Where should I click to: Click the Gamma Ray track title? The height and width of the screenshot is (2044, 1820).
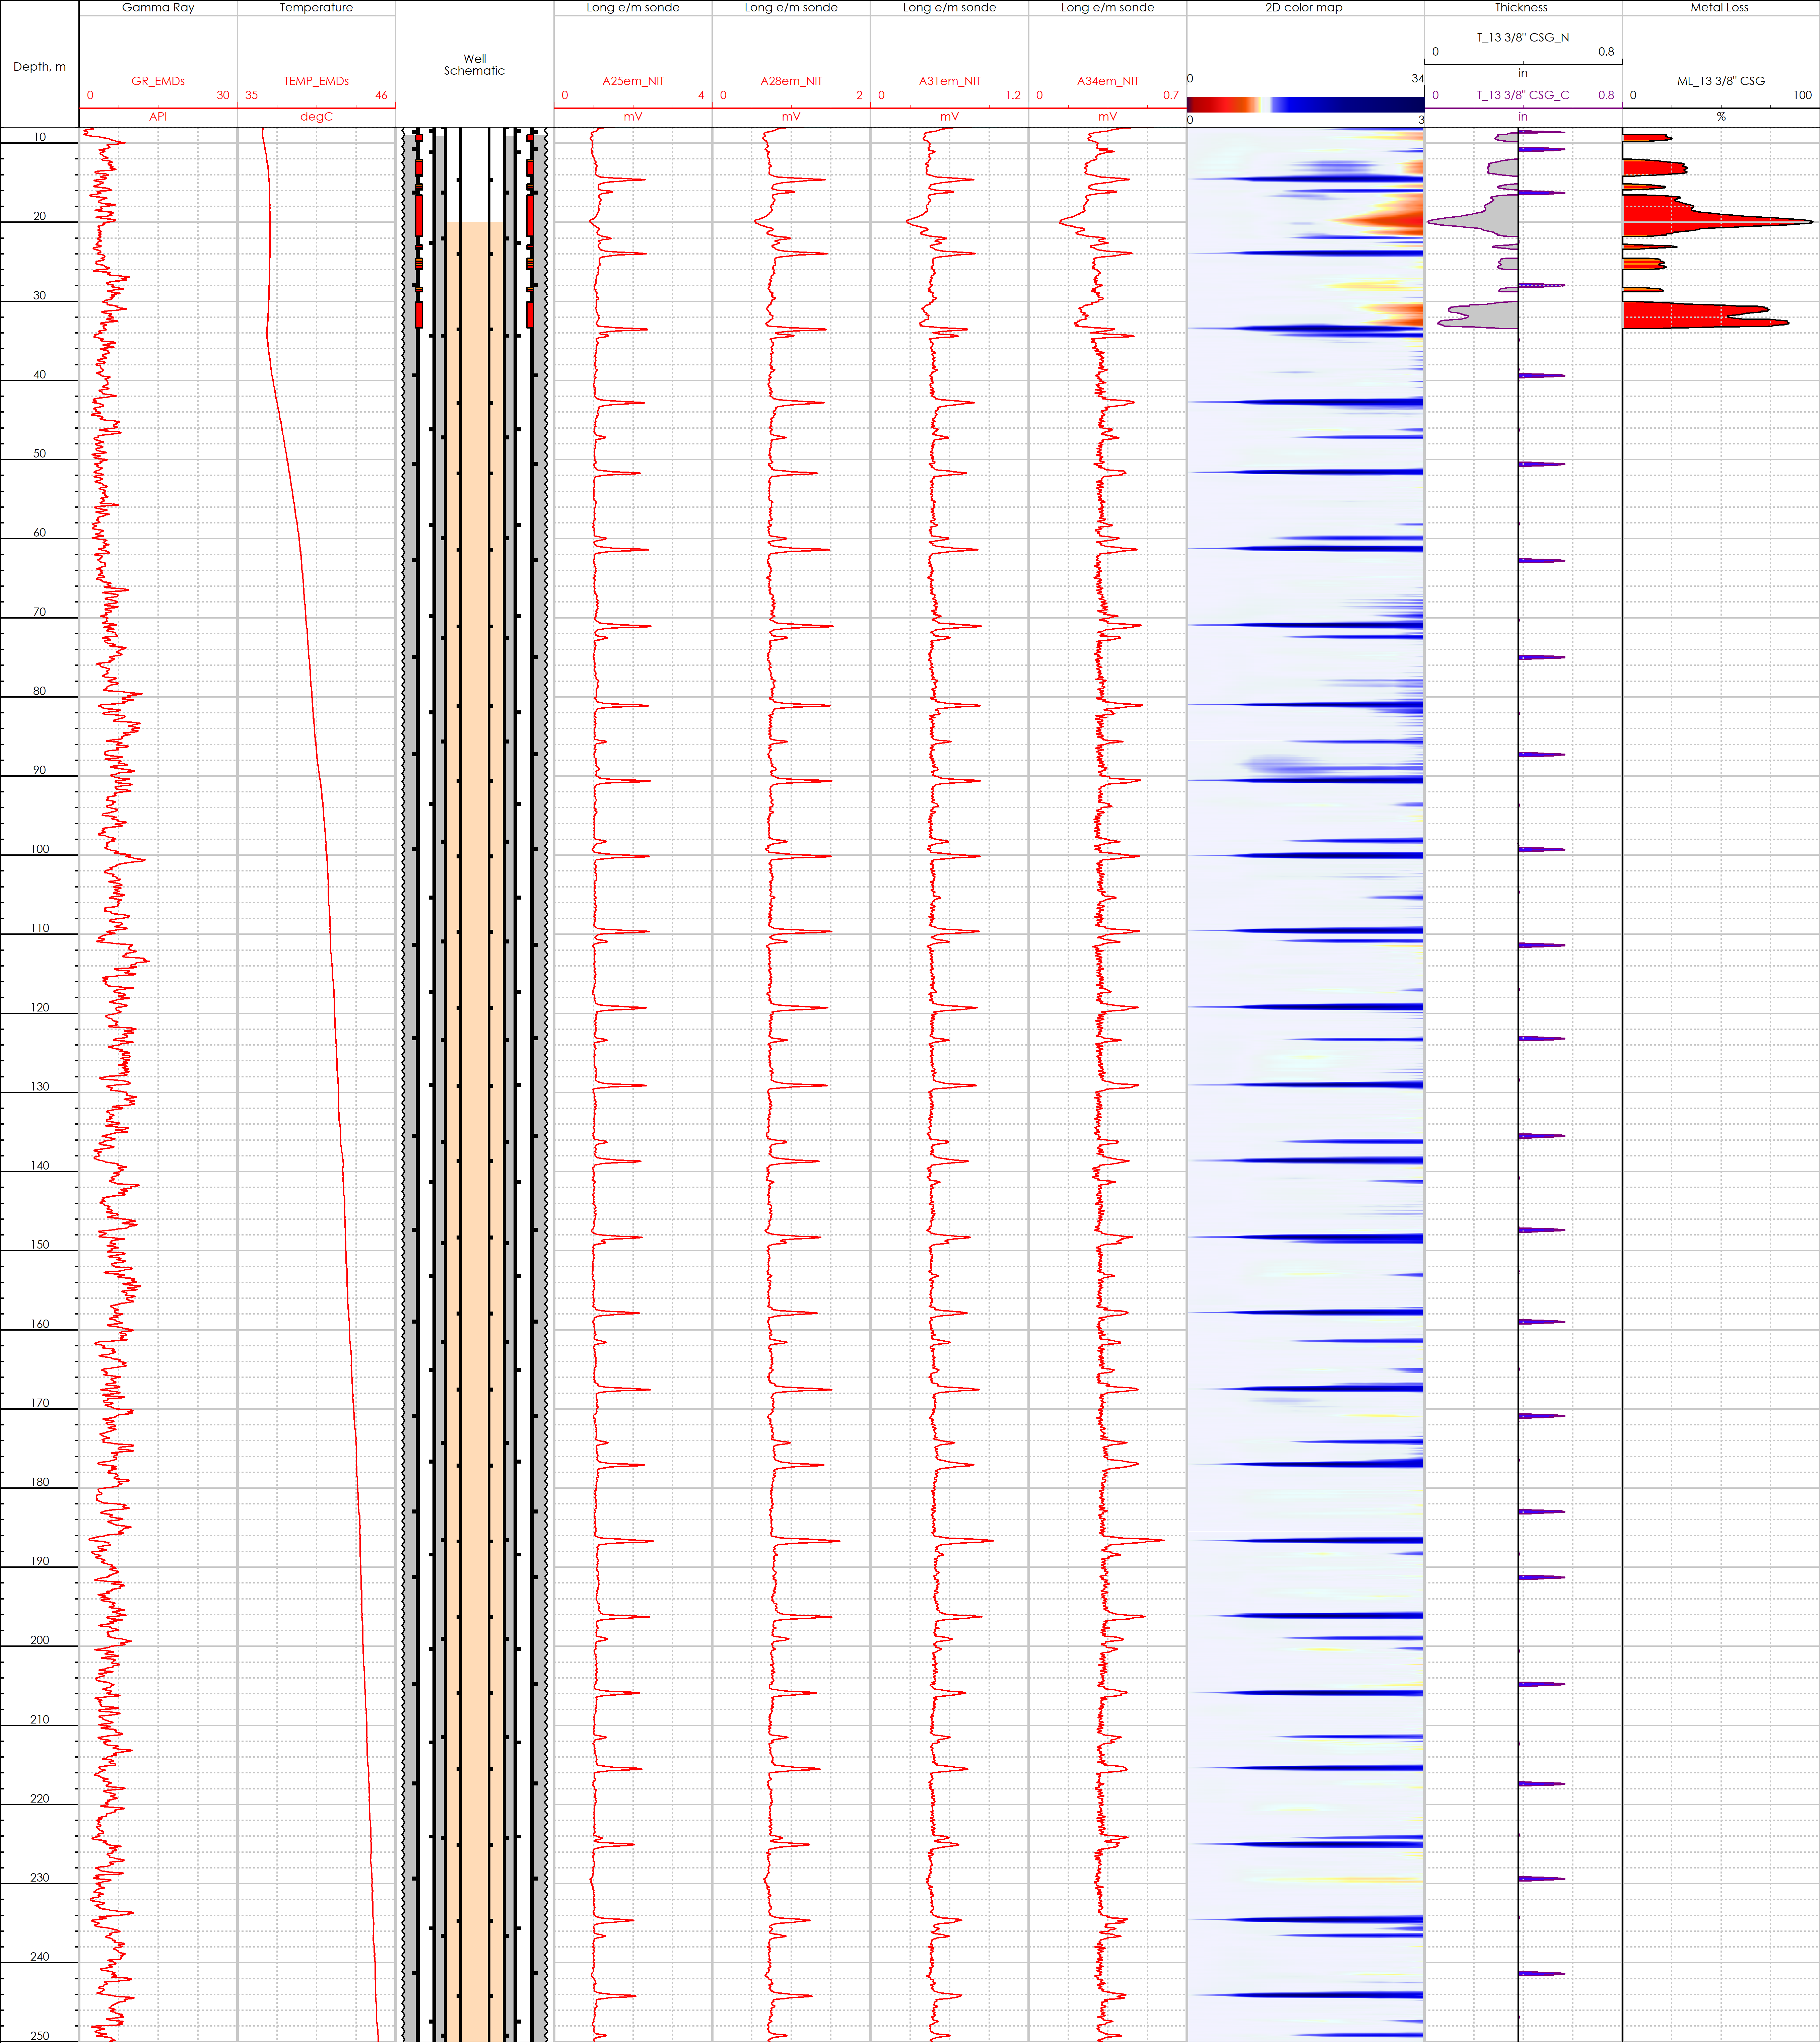(x=158, y=7)
